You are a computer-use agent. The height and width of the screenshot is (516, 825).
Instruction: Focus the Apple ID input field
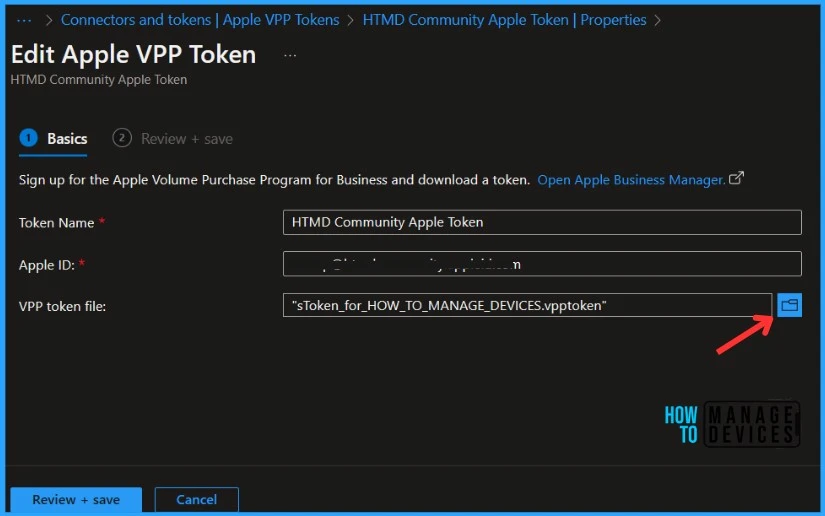(542, 264)
